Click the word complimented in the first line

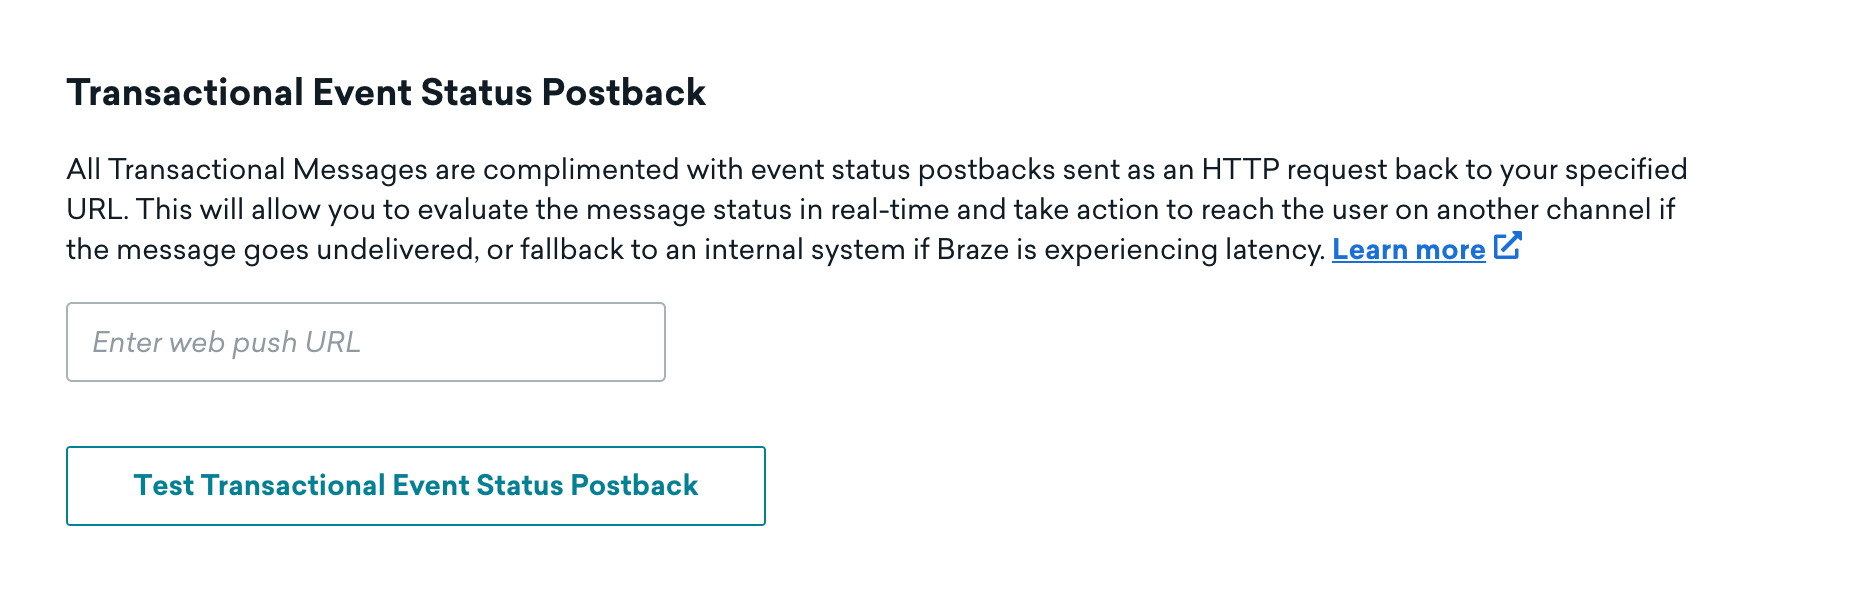pyautogui.click(x=581, y=170)
